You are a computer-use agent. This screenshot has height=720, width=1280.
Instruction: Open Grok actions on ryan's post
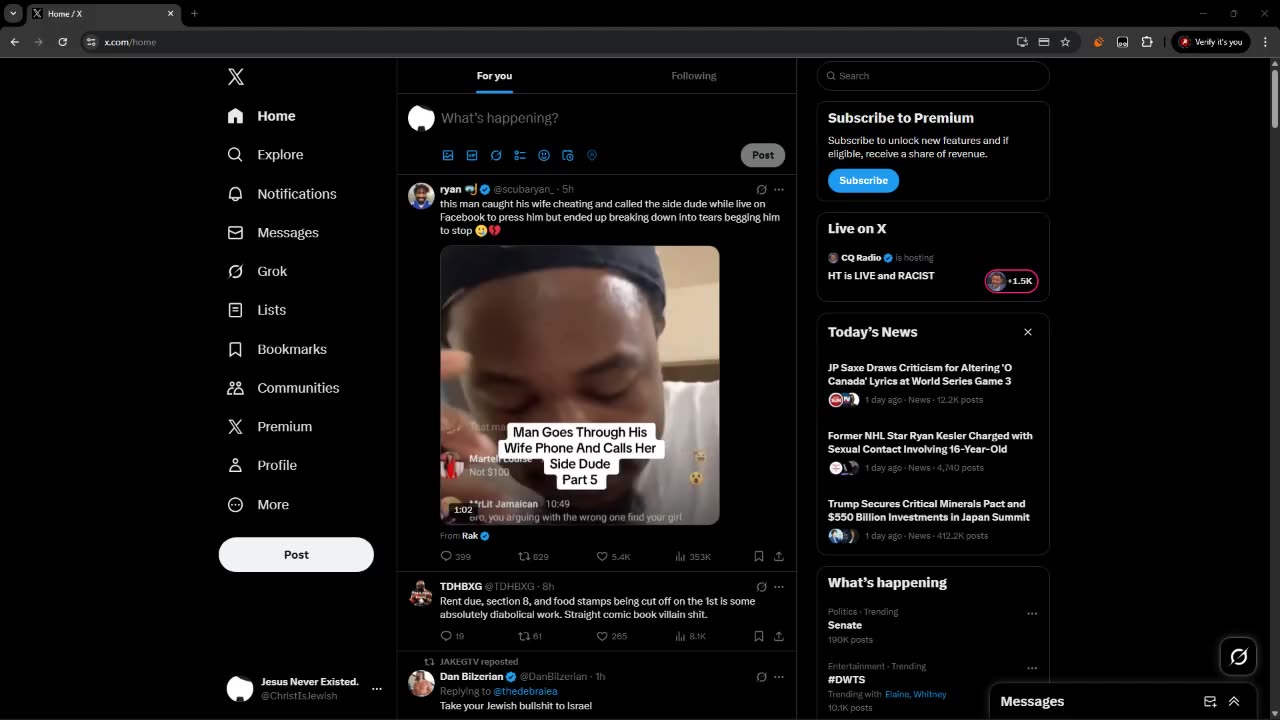761,189
